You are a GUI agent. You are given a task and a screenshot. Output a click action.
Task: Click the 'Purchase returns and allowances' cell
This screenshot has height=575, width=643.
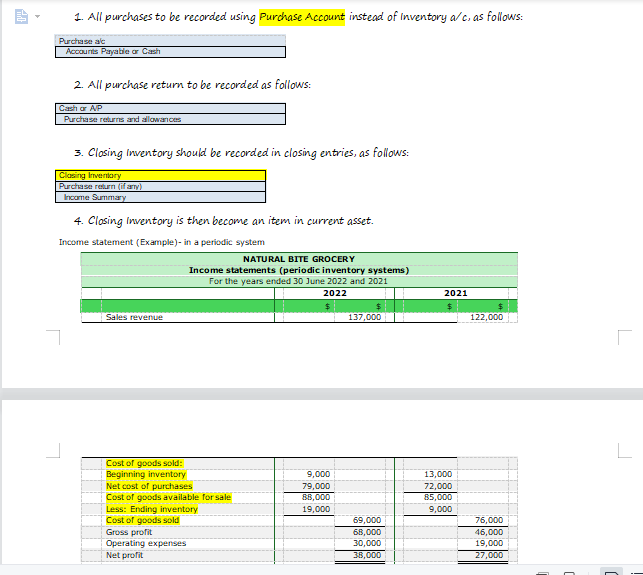pyautogui.click(x=170, y=119)
